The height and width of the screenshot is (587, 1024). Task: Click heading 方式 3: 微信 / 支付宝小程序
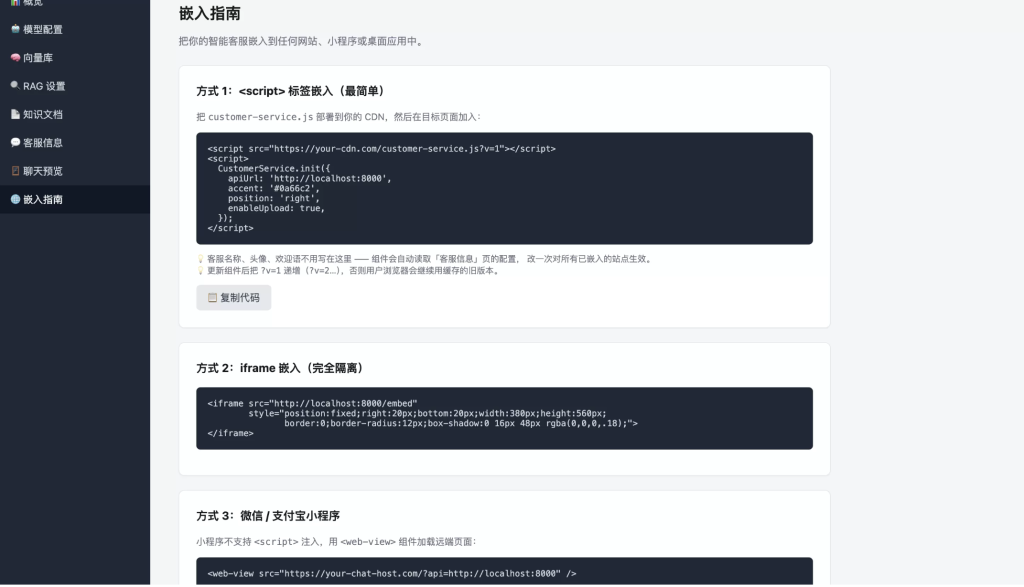(x=268, y=516)
